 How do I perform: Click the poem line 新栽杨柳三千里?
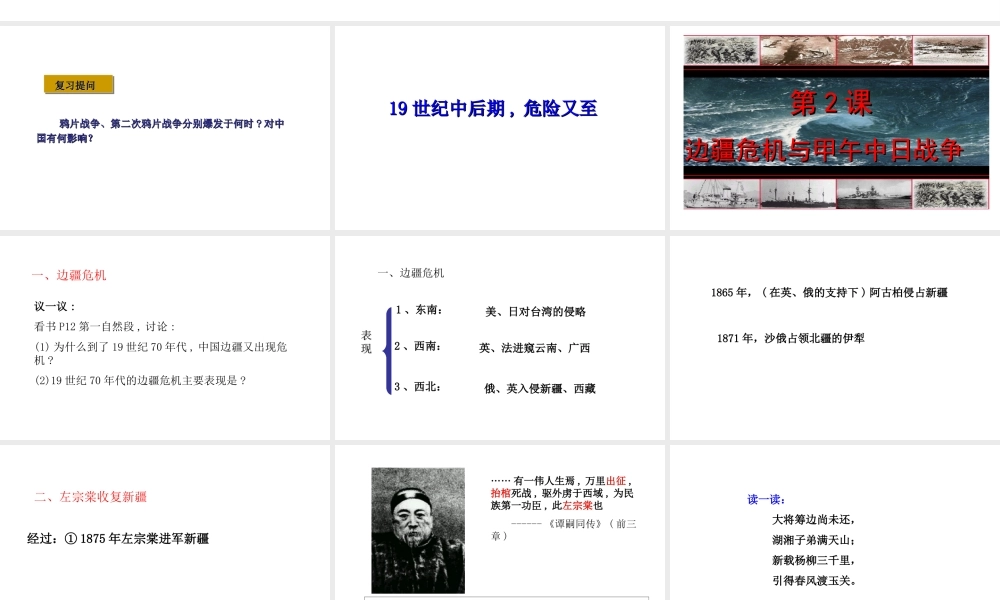pyautogui.click(x=813, y=560)
